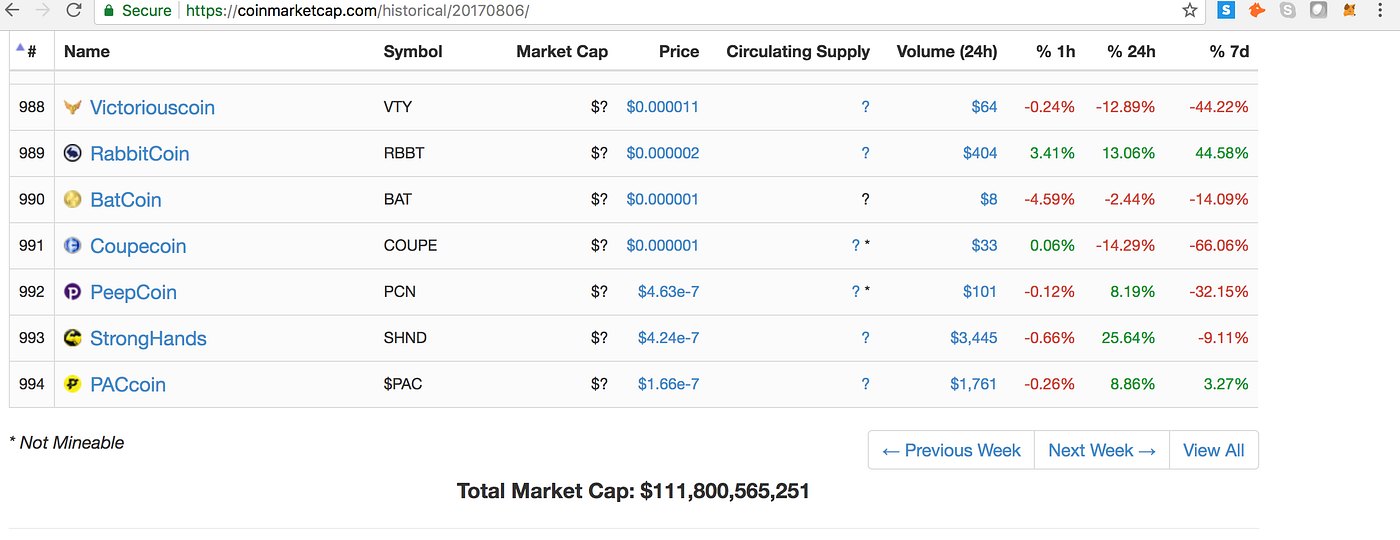Image resolution: width=1400 pixels, height=540 pixels.
Task: Bookmark page with the star icon
Action: click(1189, 10)
